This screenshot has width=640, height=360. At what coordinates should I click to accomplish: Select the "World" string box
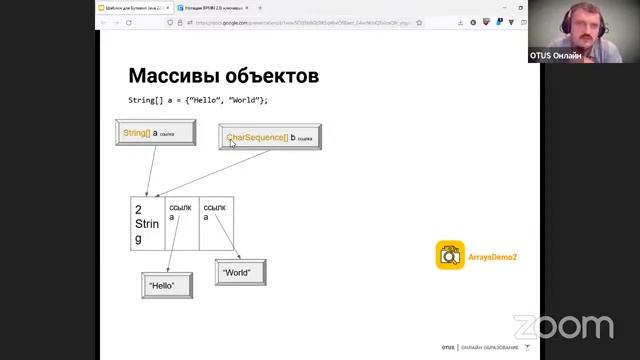click(x=241, y=272)
